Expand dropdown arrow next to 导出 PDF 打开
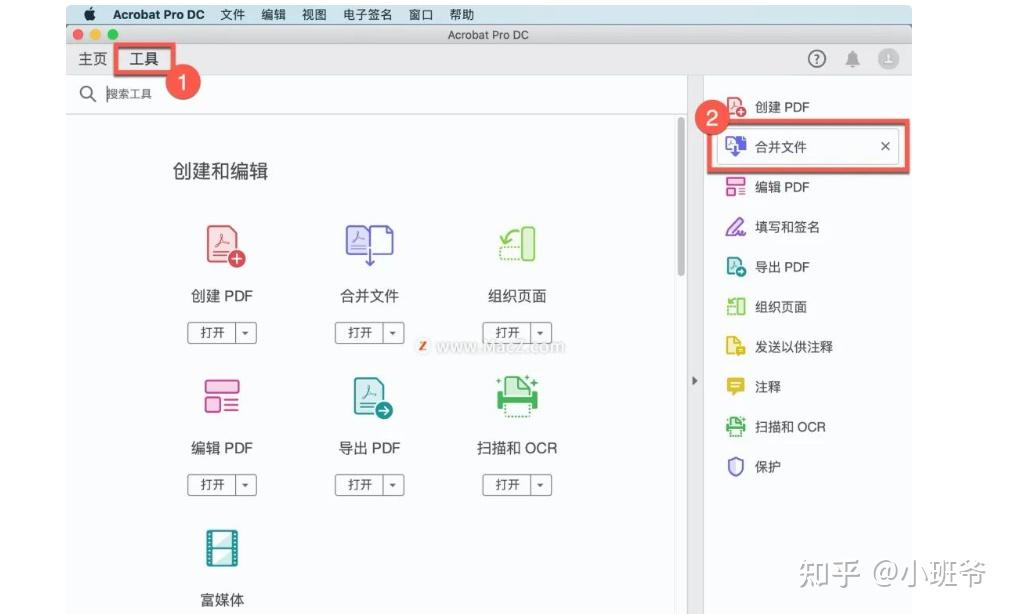1012x614 pixels. (392, 485)
